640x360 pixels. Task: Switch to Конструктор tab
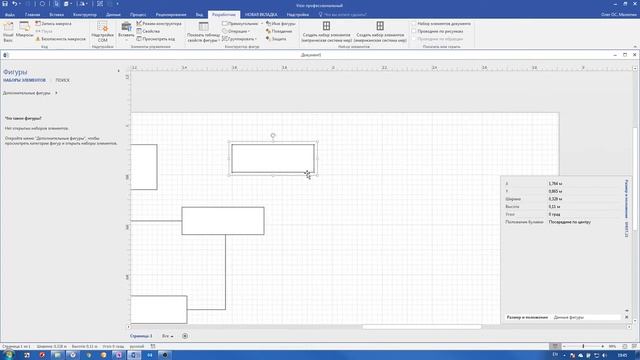click(85, 14)
